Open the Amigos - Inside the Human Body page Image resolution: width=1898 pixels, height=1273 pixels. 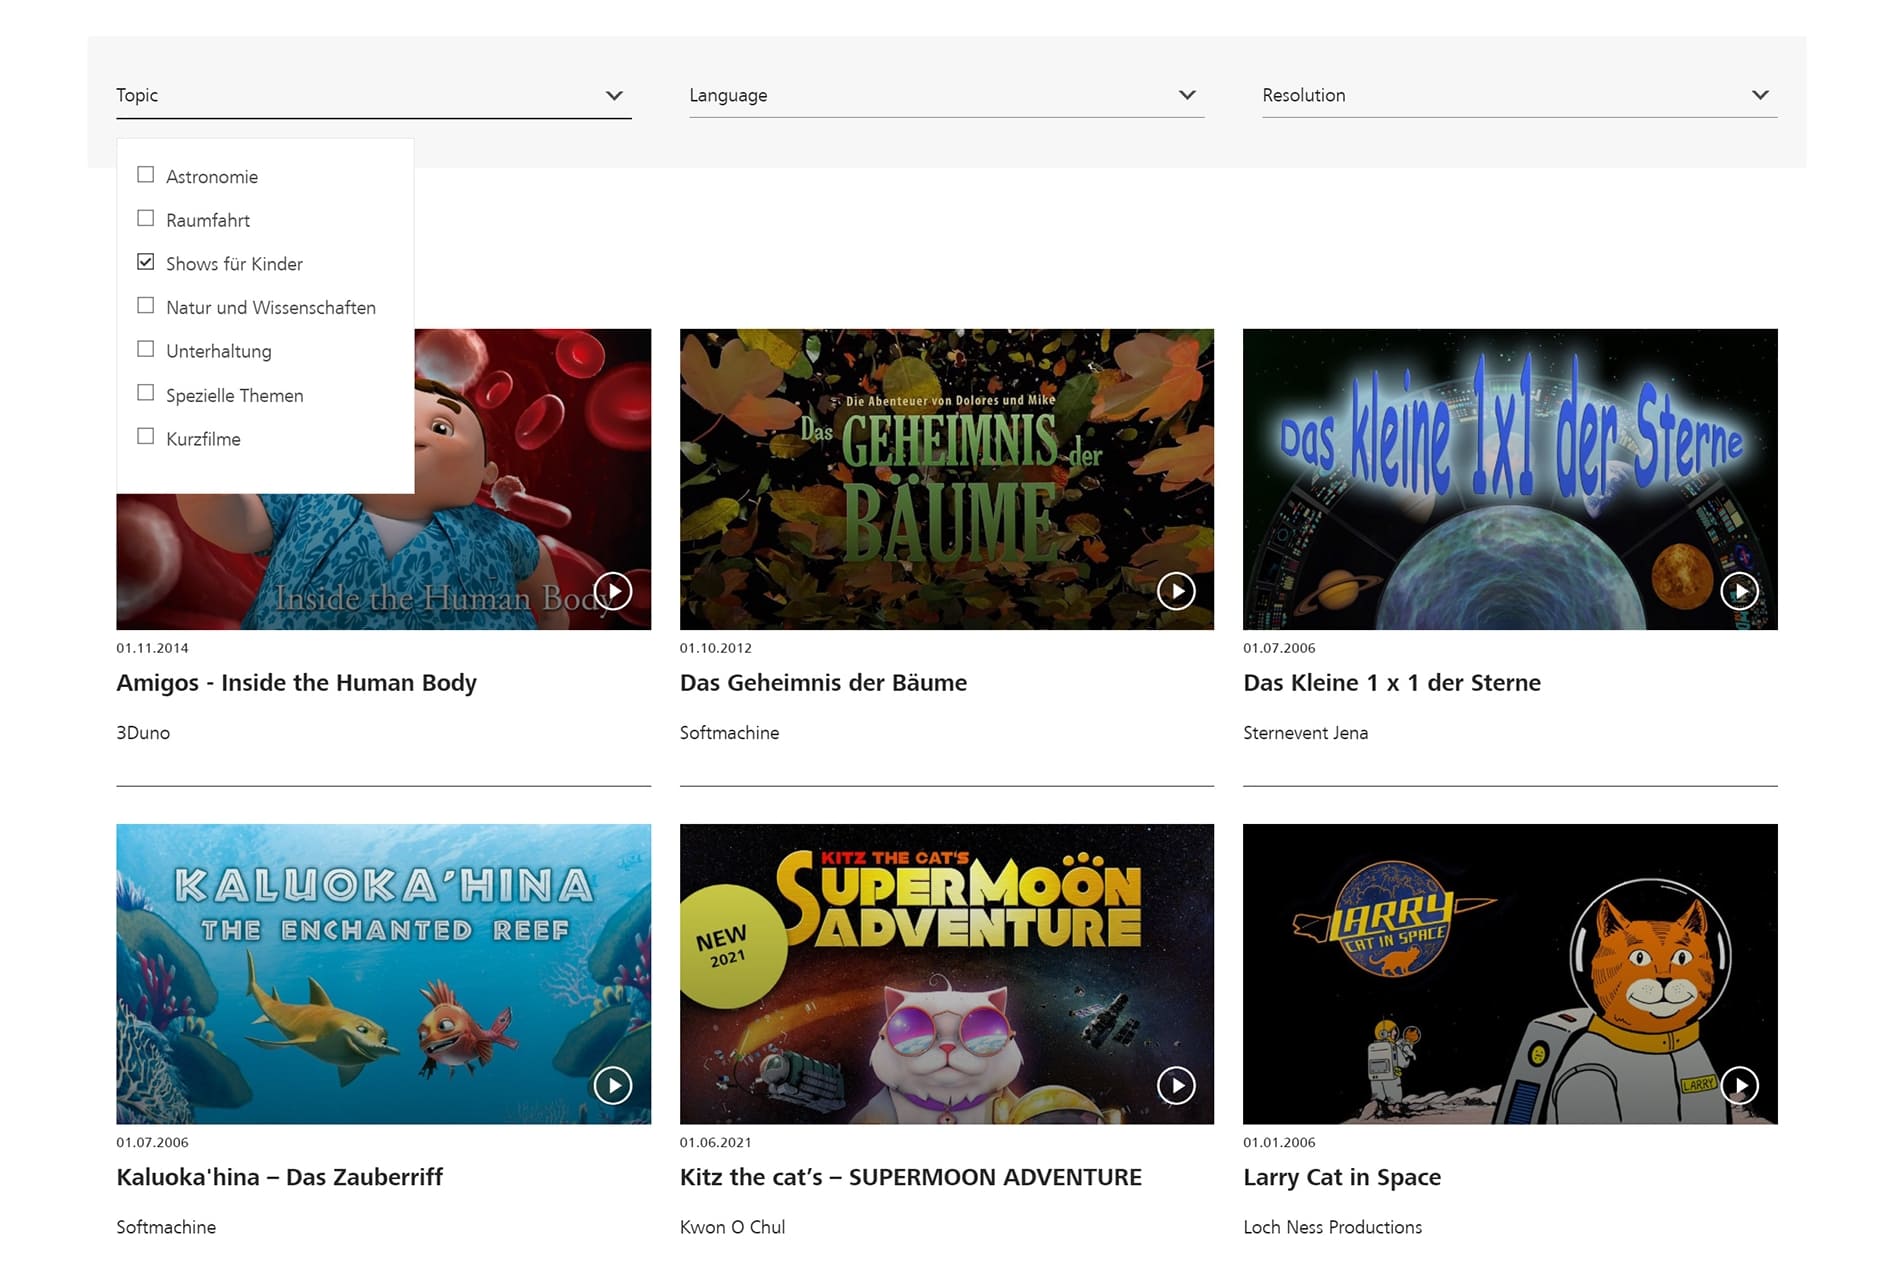pos(296,682)
